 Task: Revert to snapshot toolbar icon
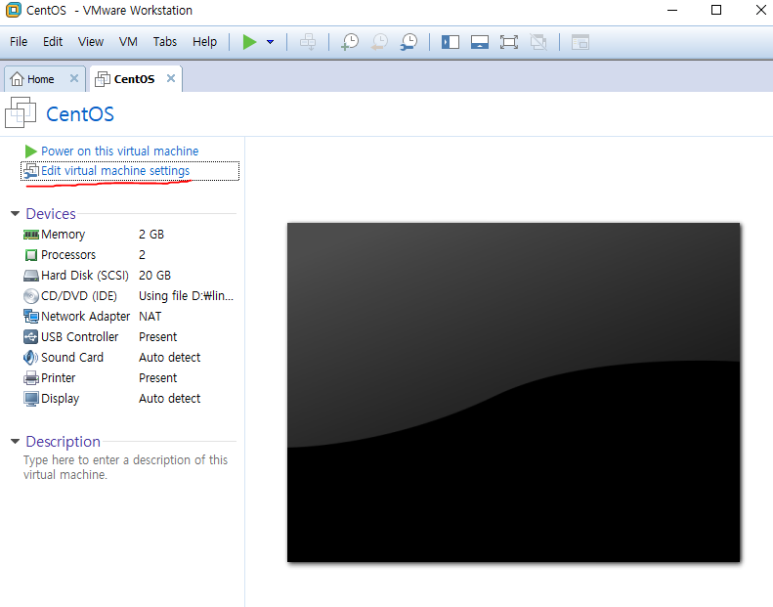coord(379,42)
